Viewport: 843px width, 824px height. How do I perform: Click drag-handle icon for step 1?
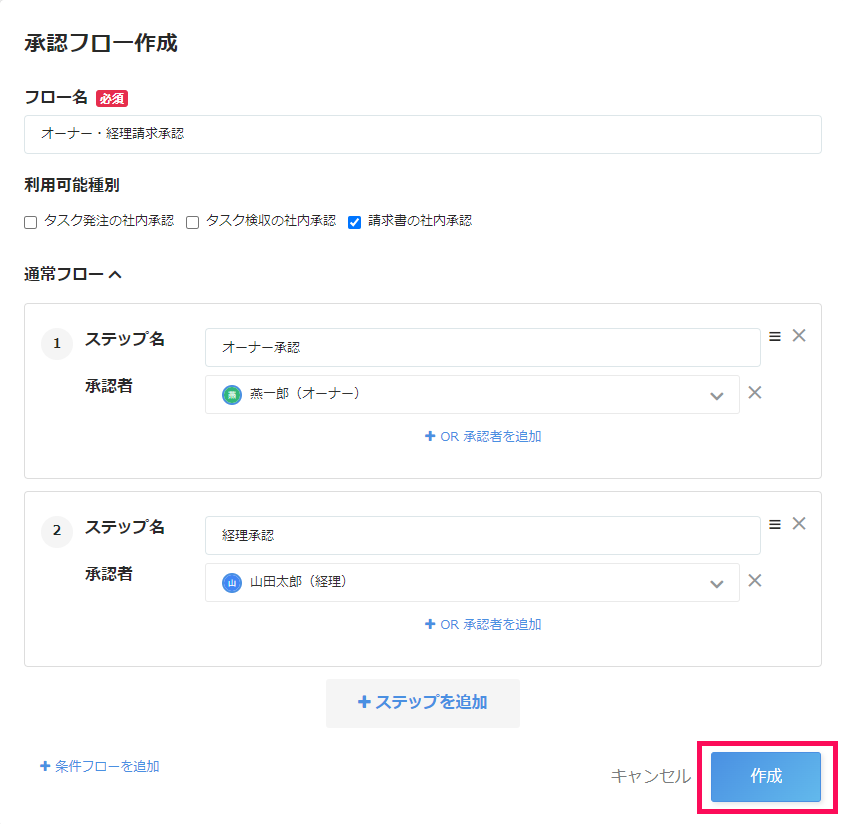point(774,336)
